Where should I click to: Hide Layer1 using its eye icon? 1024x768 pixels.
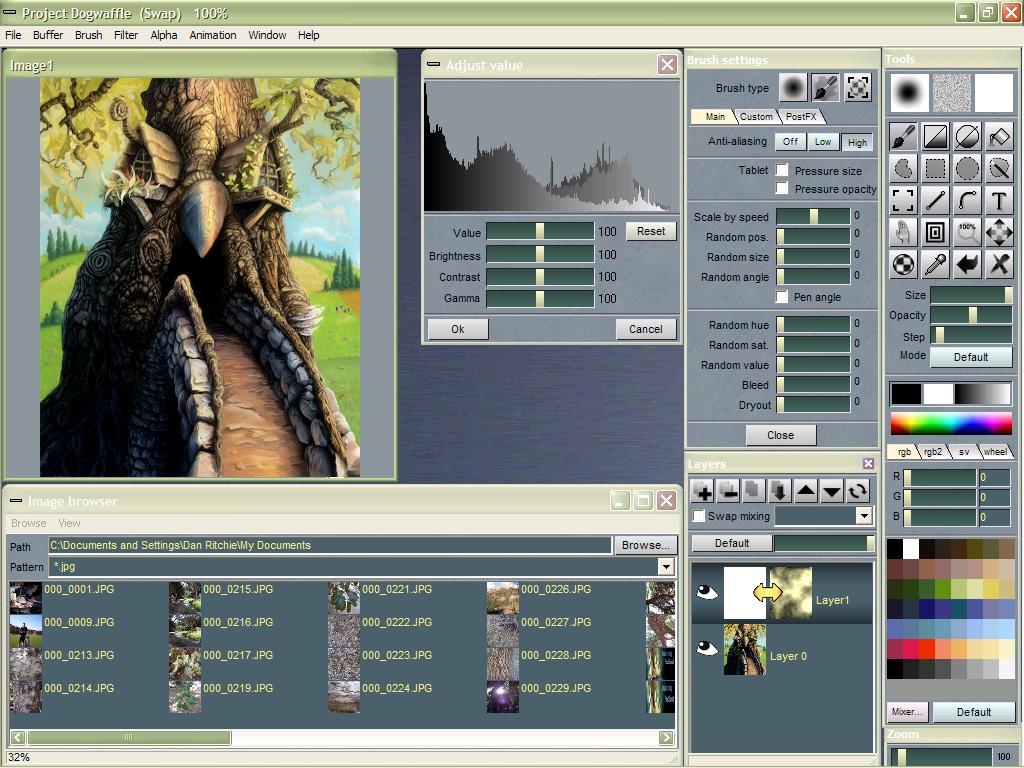(x=707, y=593)
